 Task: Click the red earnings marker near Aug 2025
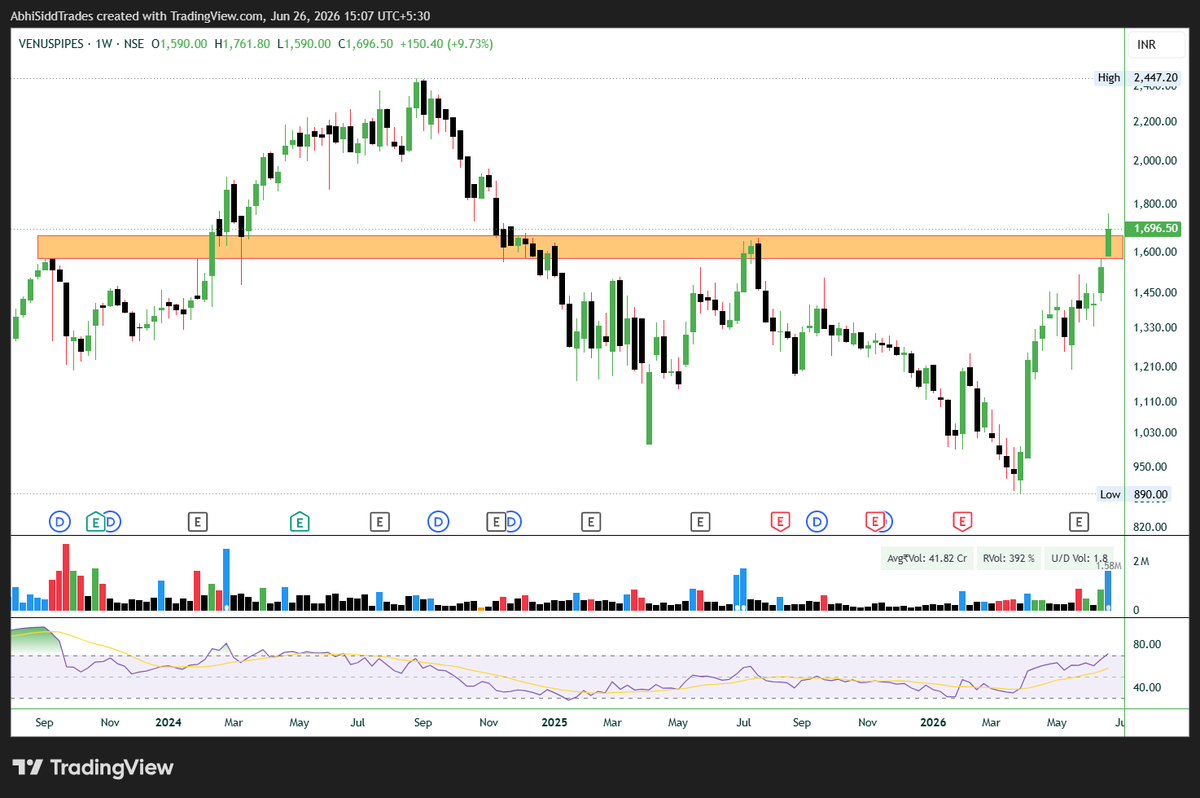[x=780, y=521]
